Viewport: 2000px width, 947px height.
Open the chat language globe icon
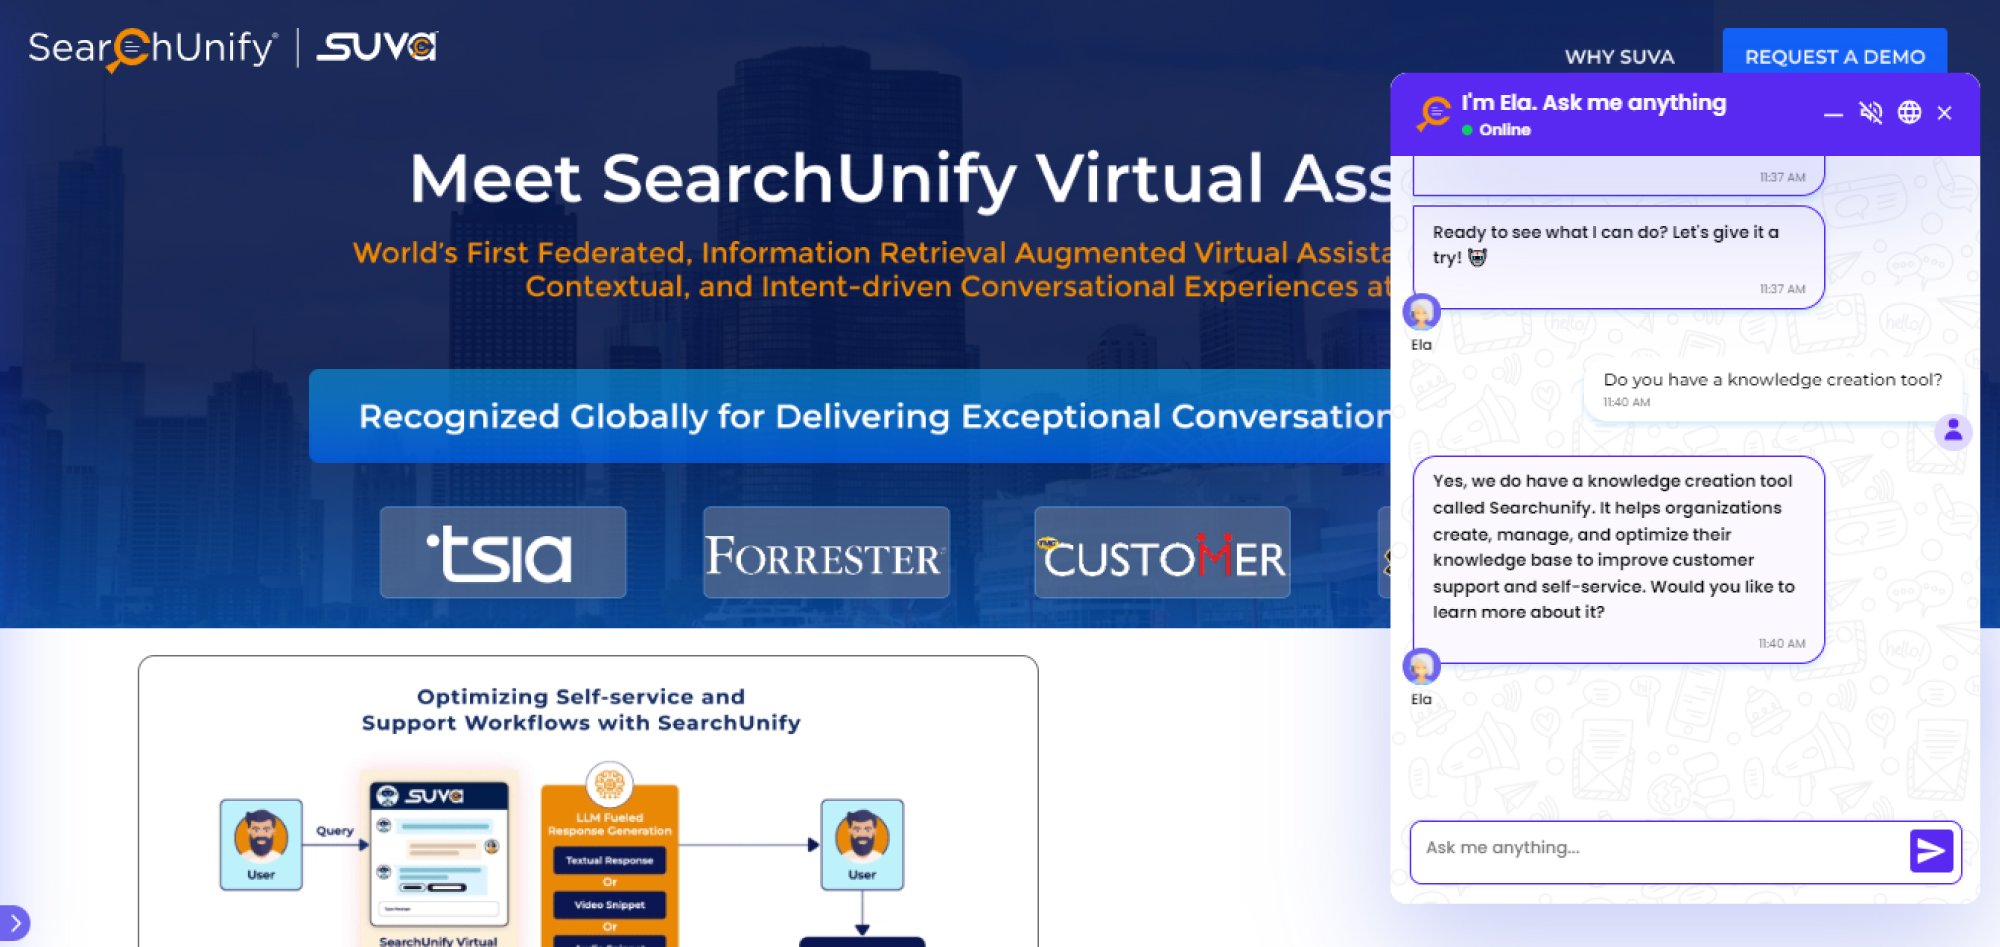1909,113
